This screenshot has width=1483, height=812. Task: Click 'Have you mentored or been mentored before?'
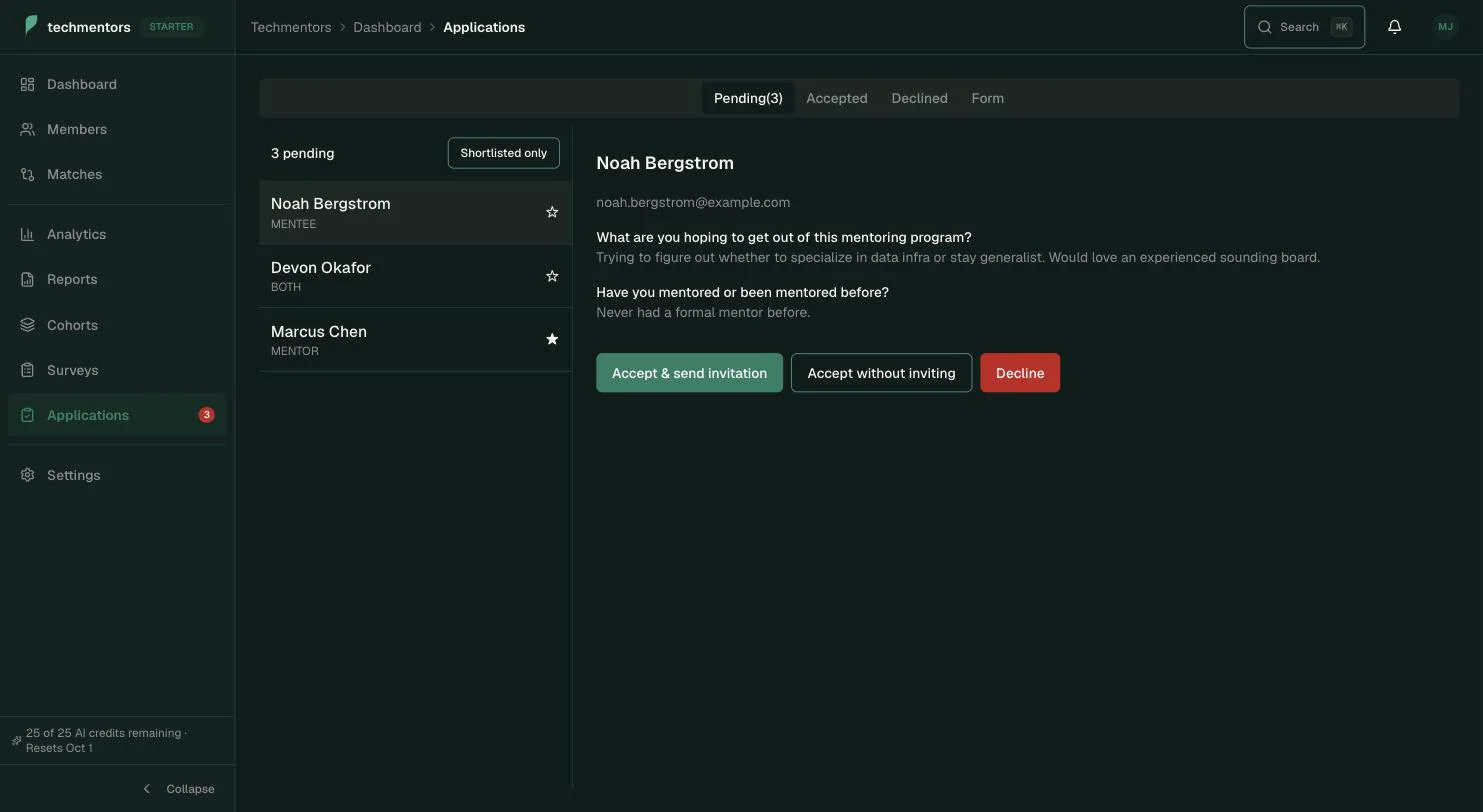pyautogui.click(x=742, y=292)
